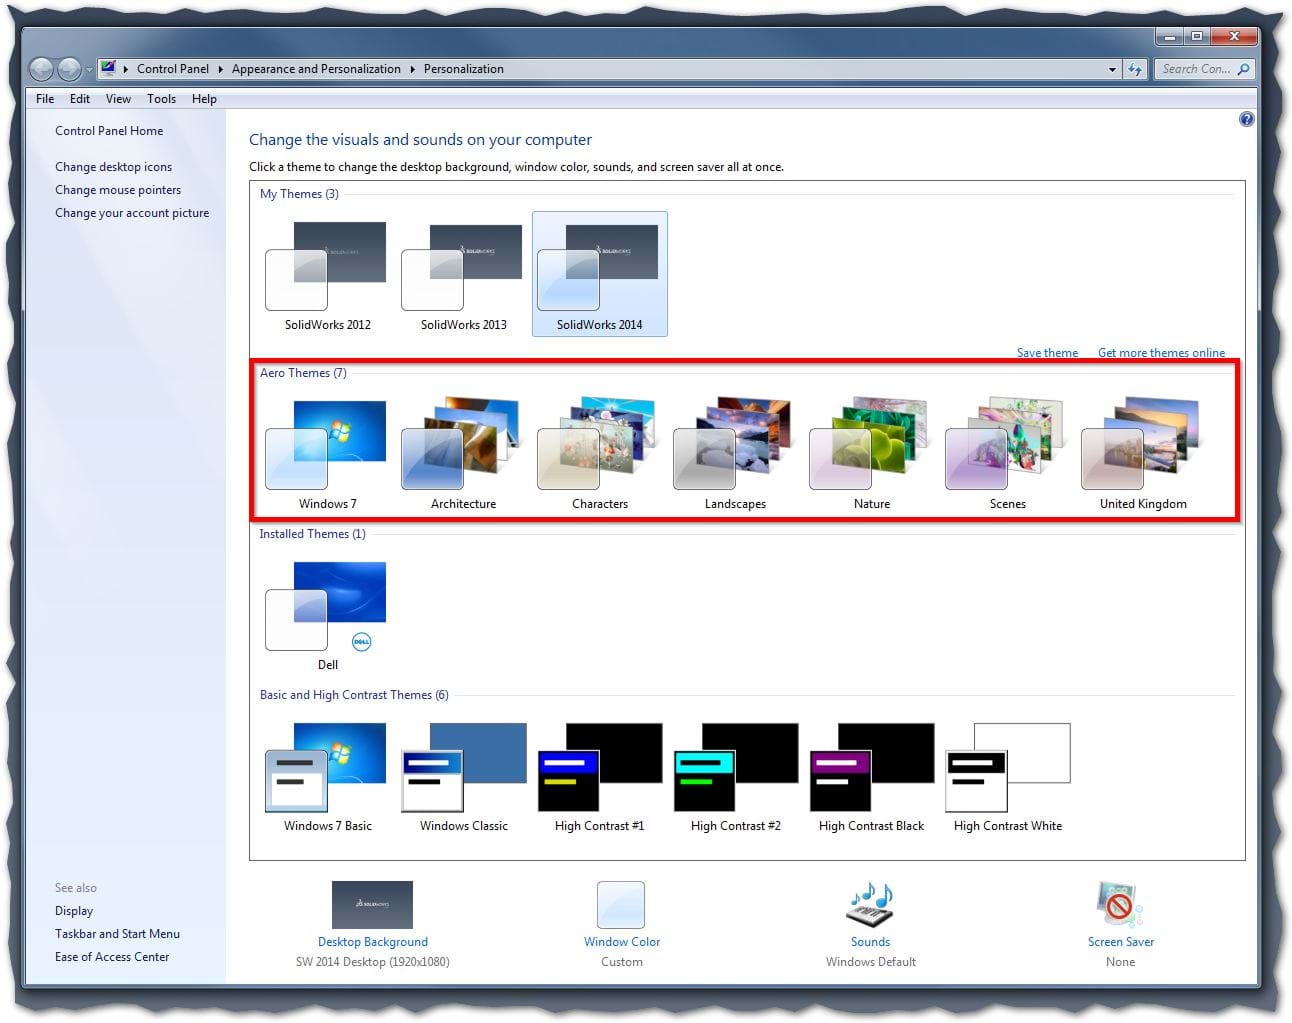The width and height of the screenshot is (1292, 1023).
Task: Click the Save theme link
Action: [1047, 353]
